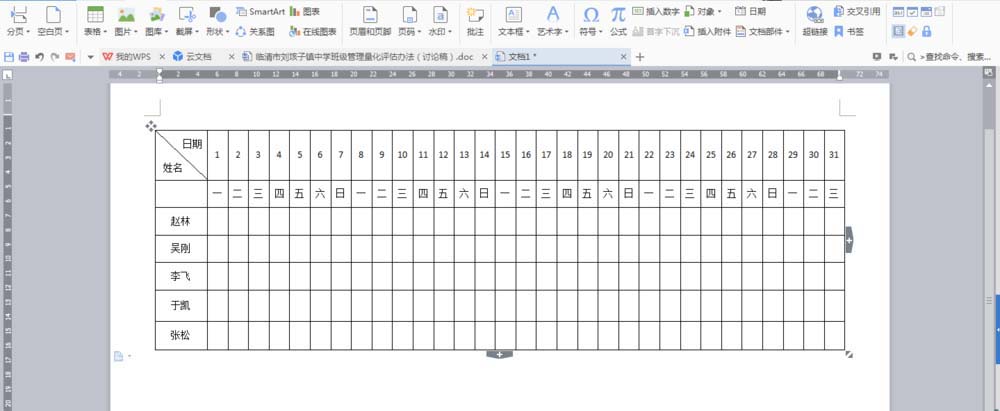Screen dimensions: 1000x411
Task: Insert a 图表 chart
Action: coord(305,11)
